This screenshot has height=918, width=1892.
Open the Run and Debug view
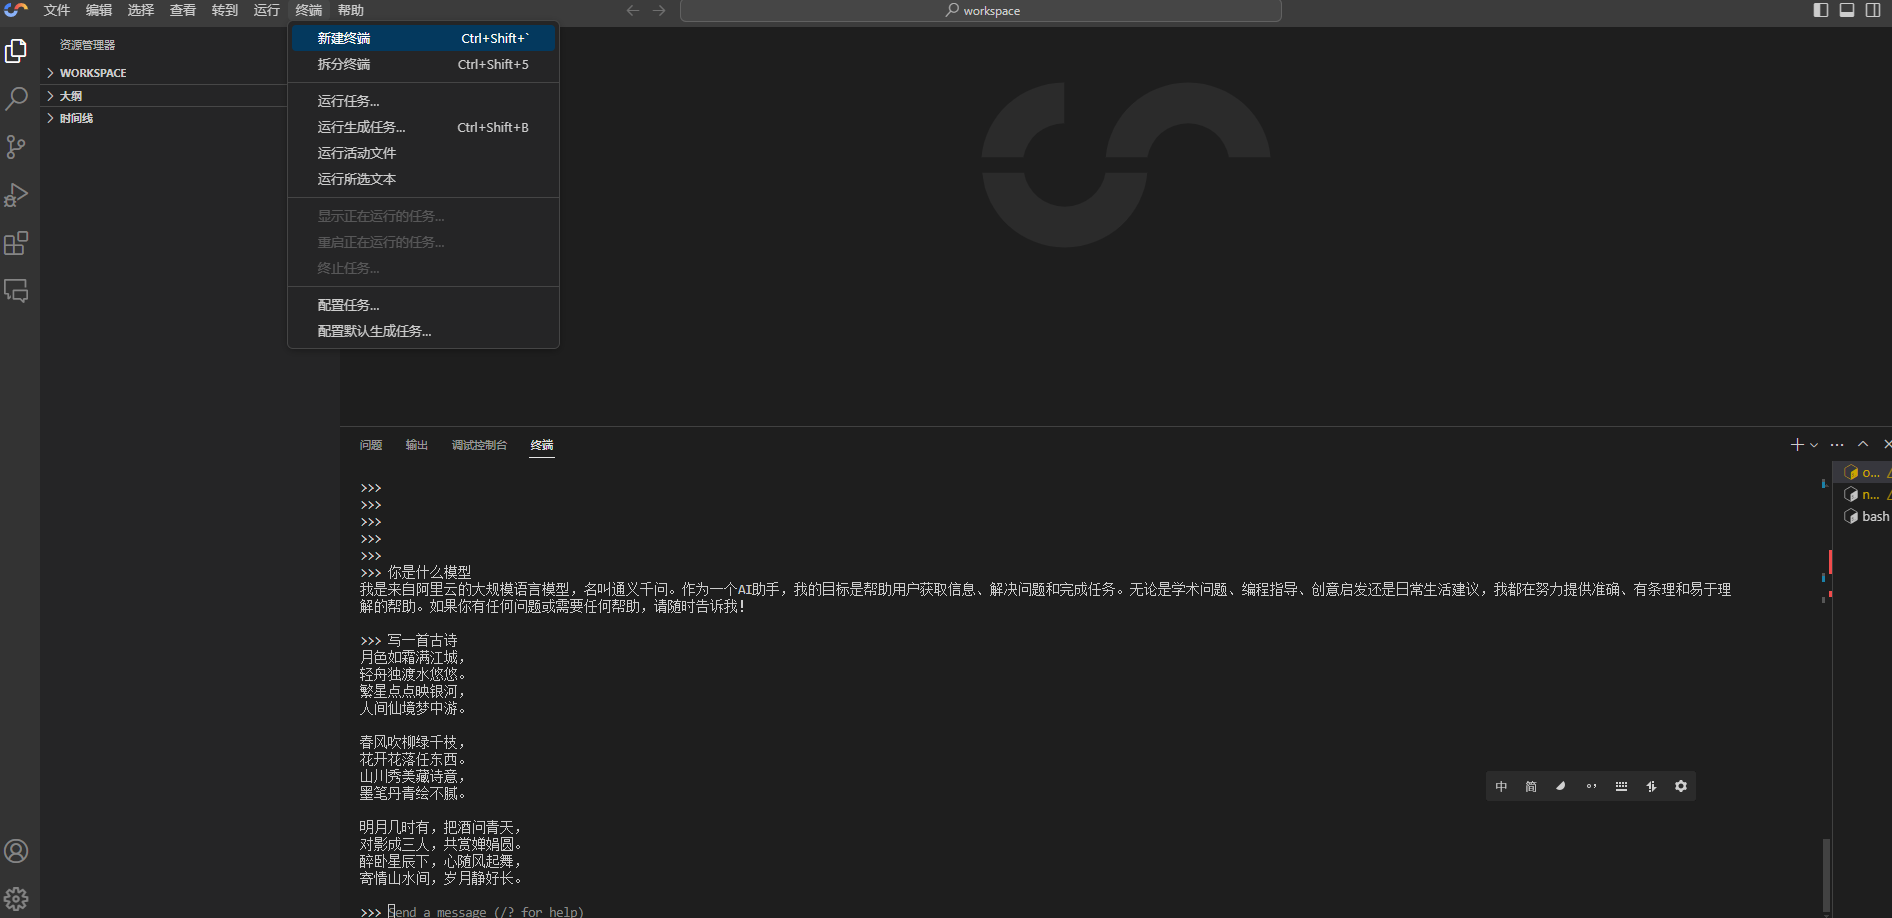16,195
